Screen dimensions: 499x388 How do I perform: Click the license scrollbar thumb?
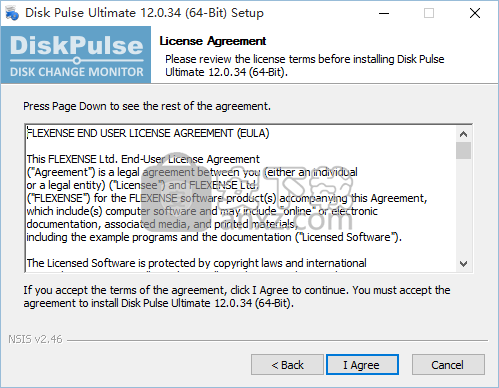coord(463,150)
